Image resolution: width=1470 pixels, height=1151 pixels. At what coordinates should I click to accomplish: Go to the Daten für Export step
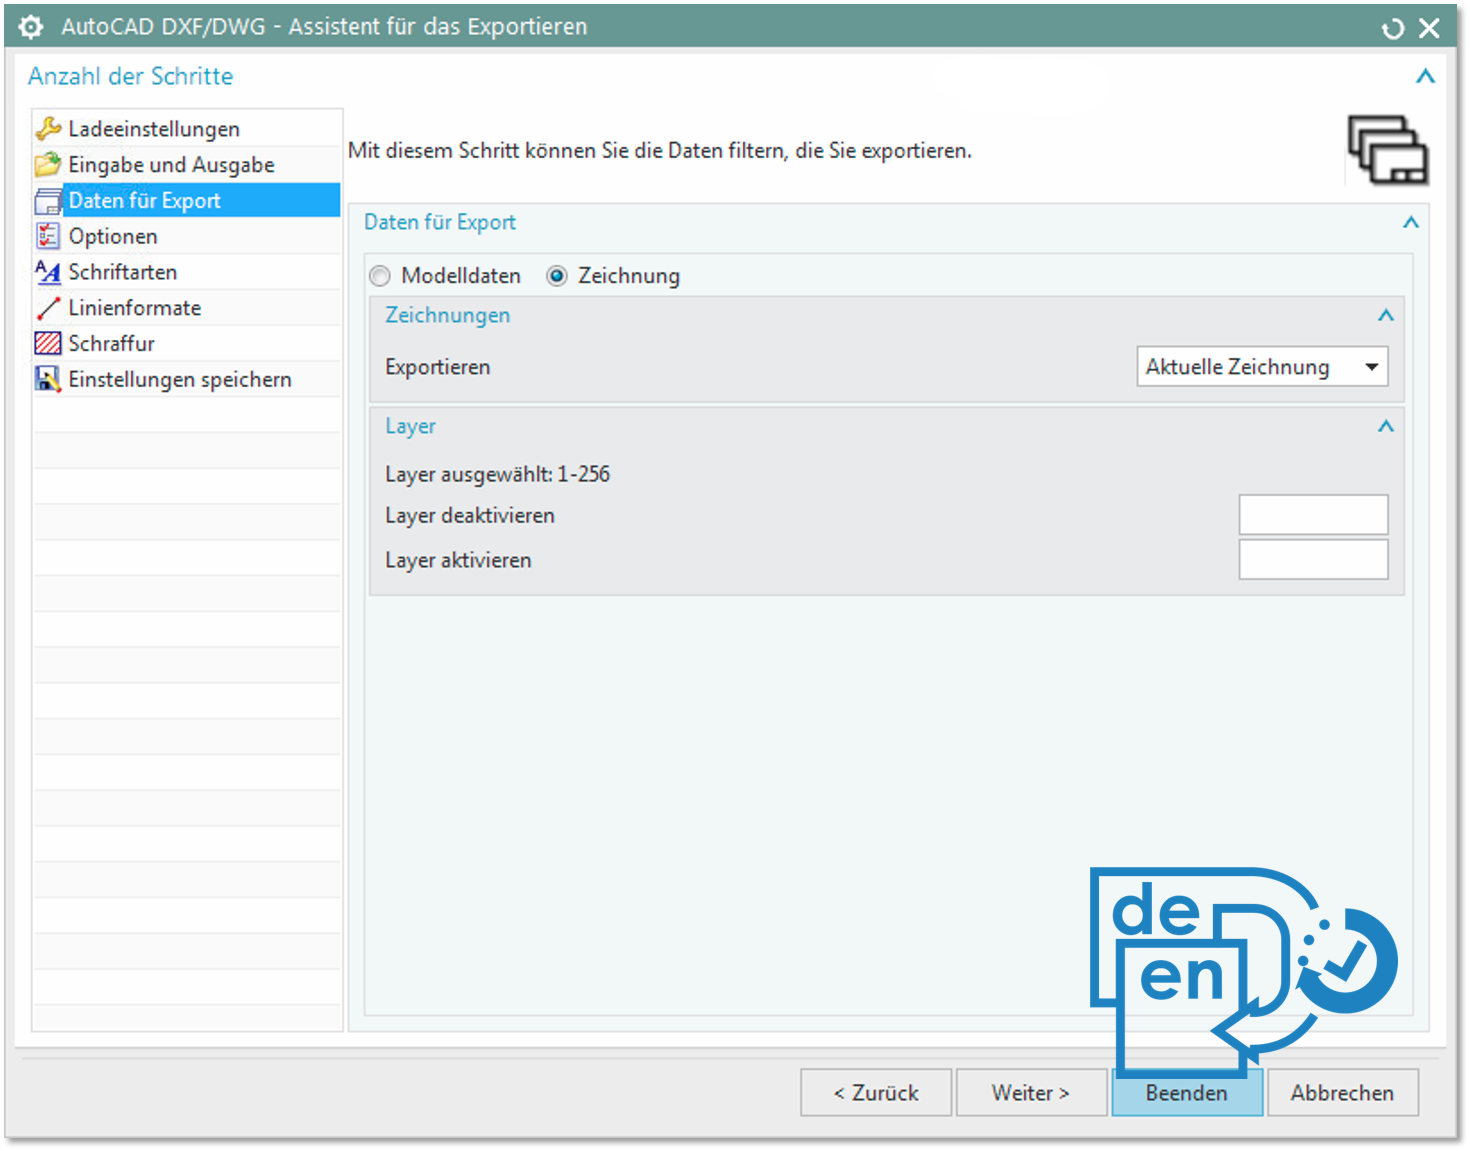145,201
